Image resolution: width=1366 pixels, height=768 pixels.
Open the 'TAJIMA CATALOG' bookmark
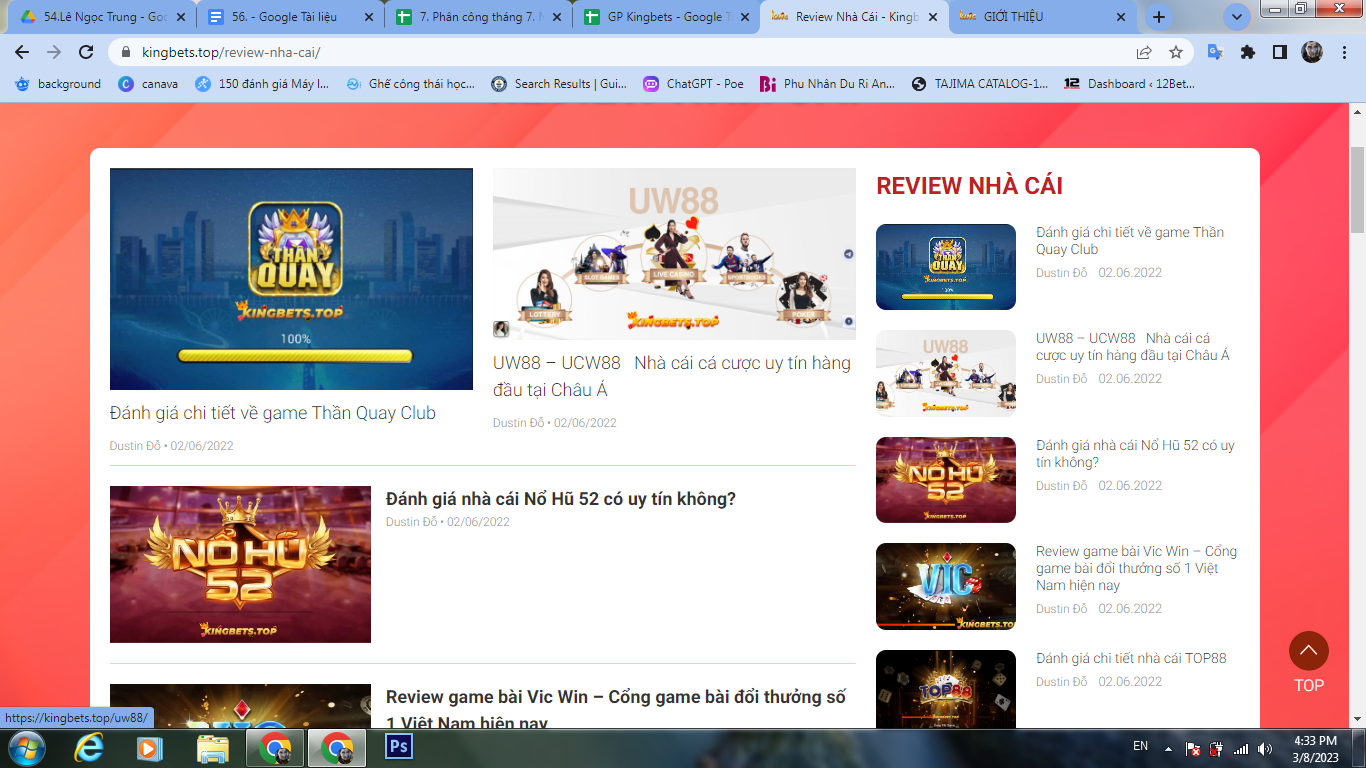click(x=981, y=84)
